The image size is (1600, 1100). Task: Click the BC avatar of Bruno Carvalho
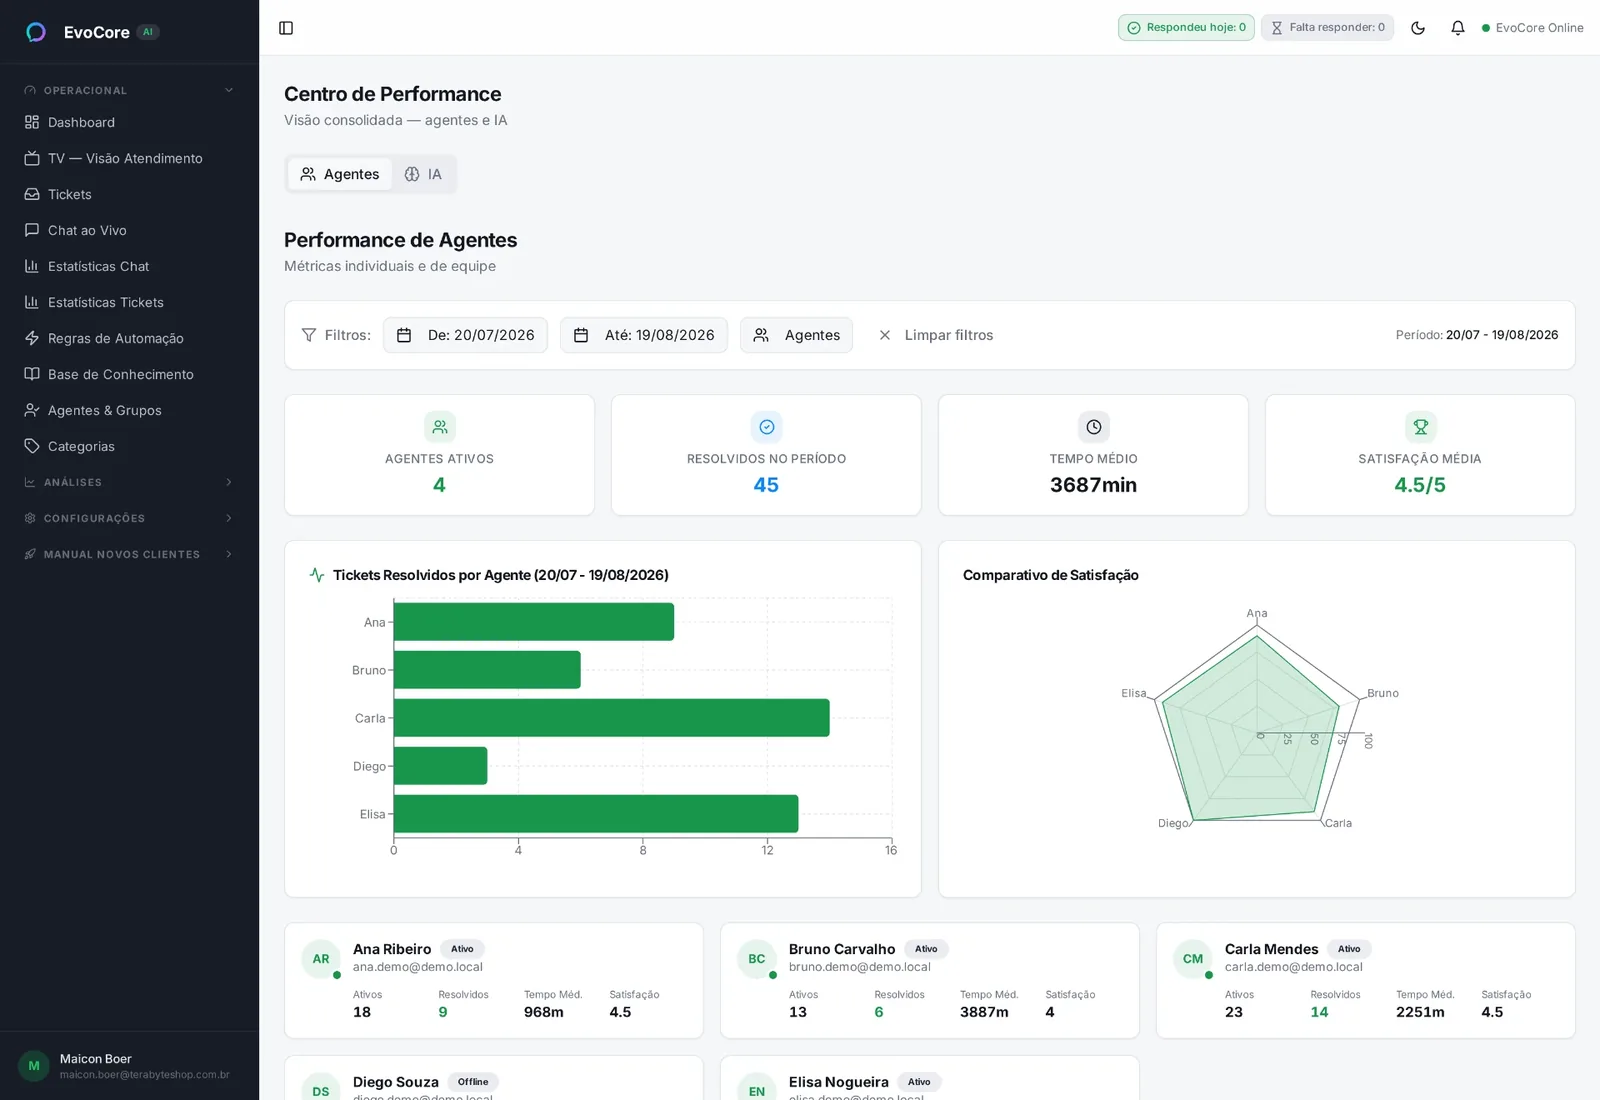pyautogui.click(x=757, y=959)
